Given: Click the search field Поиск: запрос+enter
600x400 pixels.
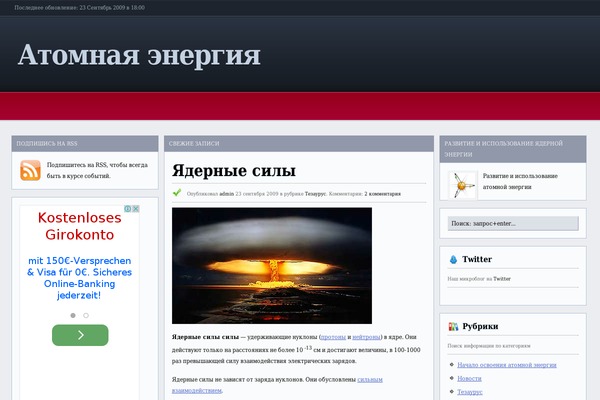Looking at the screenshot, I should (513, 224).
